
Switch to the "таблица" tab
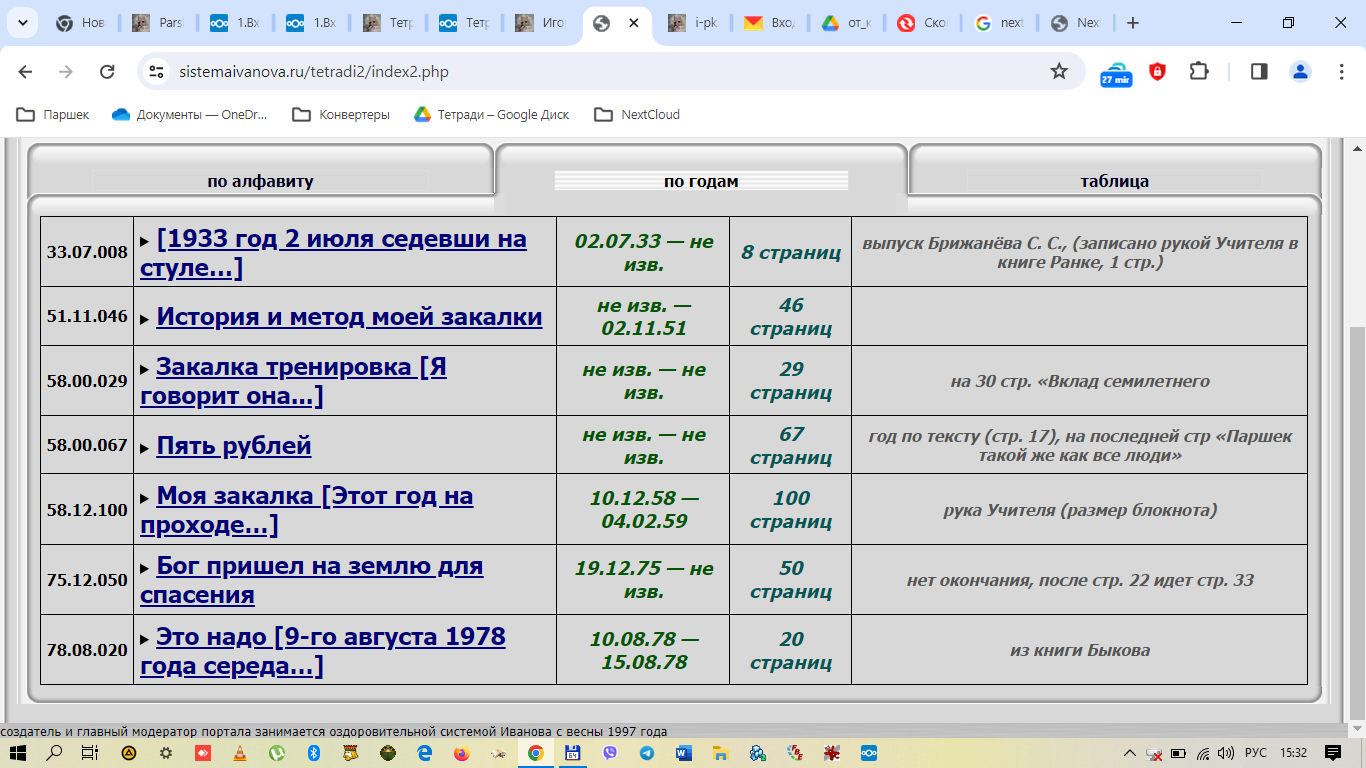pos(1114,181)
